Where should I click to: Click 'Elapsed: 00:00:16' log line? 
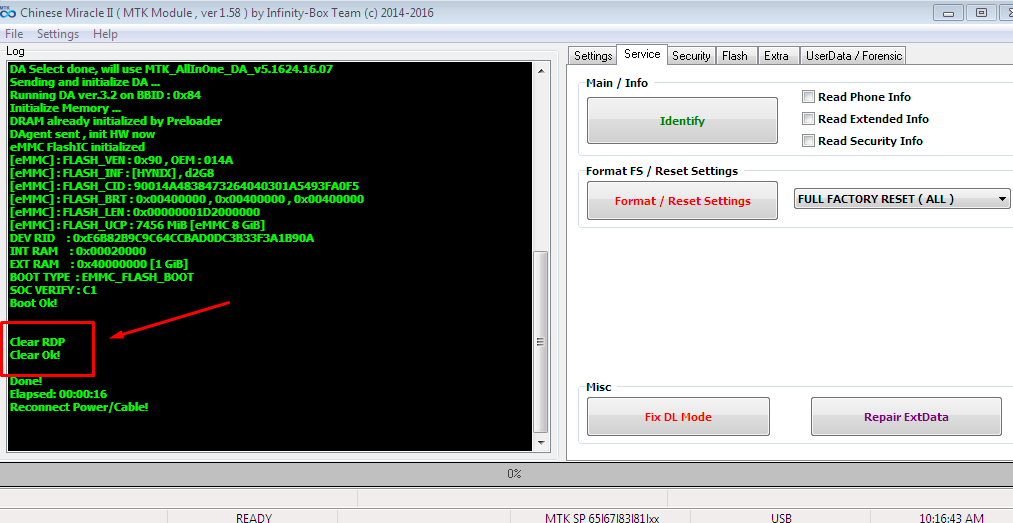[x=58, y=395]
